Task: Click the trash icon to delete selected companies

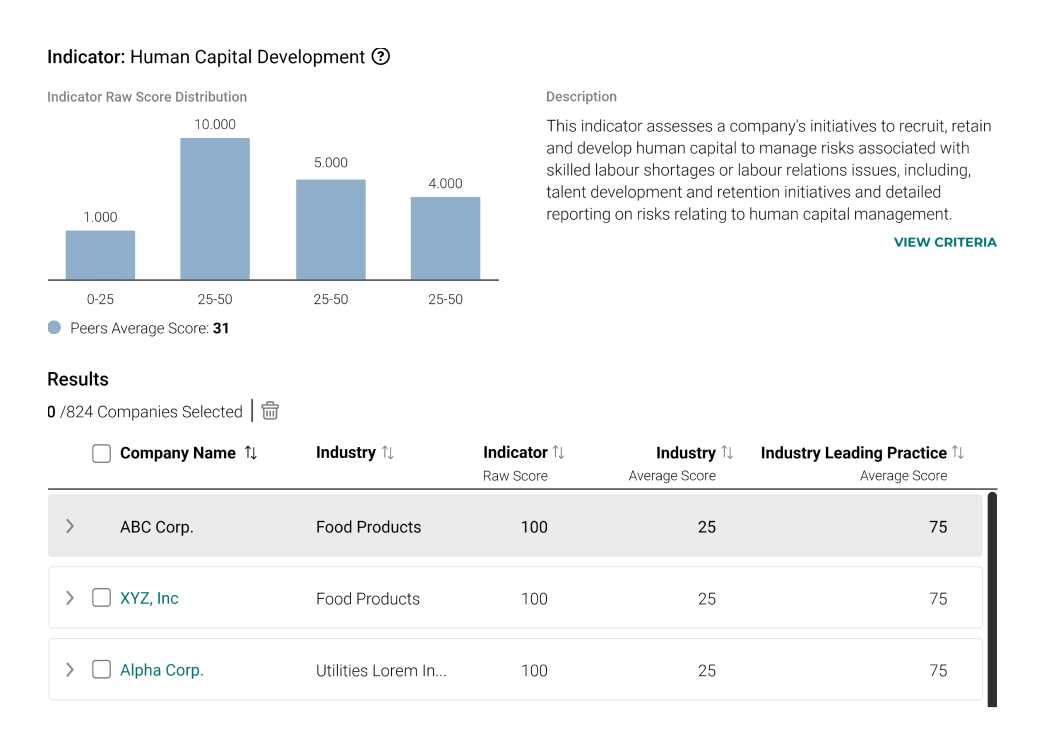Action: click(x=270, y=411)
